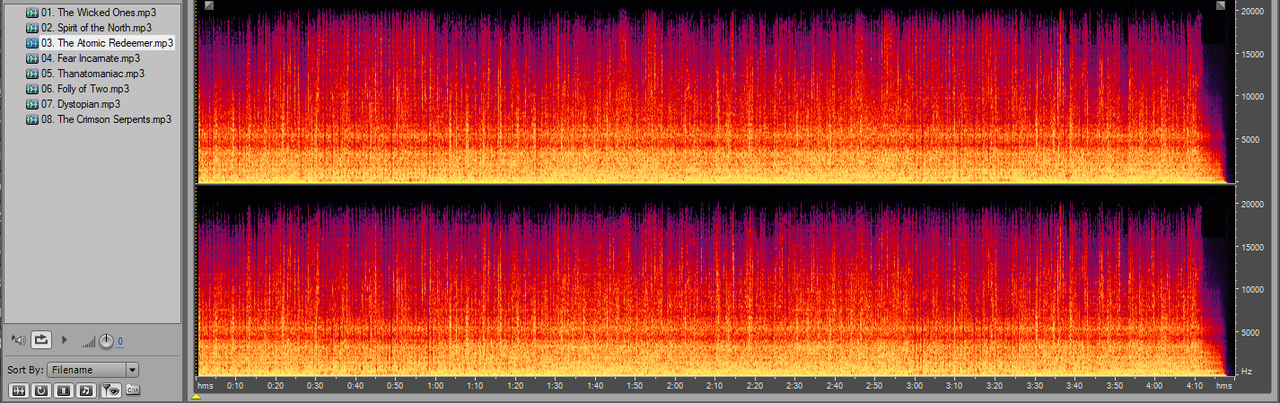Click the right hms label on ruler
Screen dimensions: 1280x403
1224,385
